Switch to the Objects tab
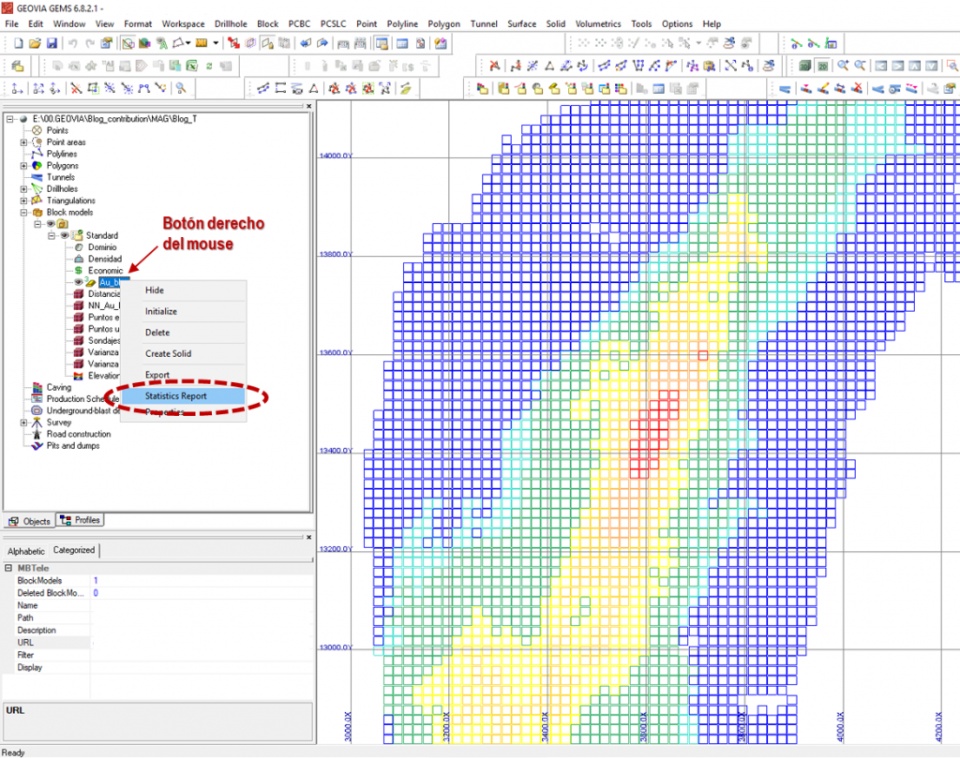 click(29, 521)
